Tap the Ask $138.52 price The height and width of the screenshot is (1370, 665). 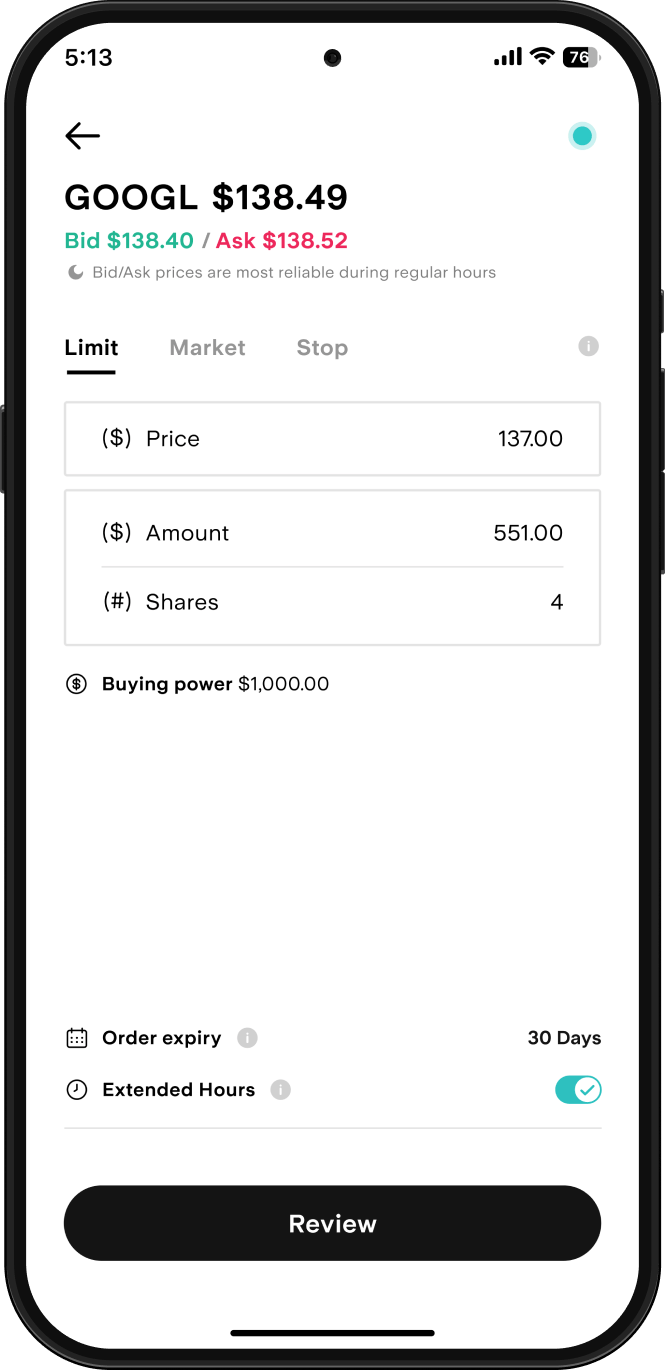pos(282,241)
